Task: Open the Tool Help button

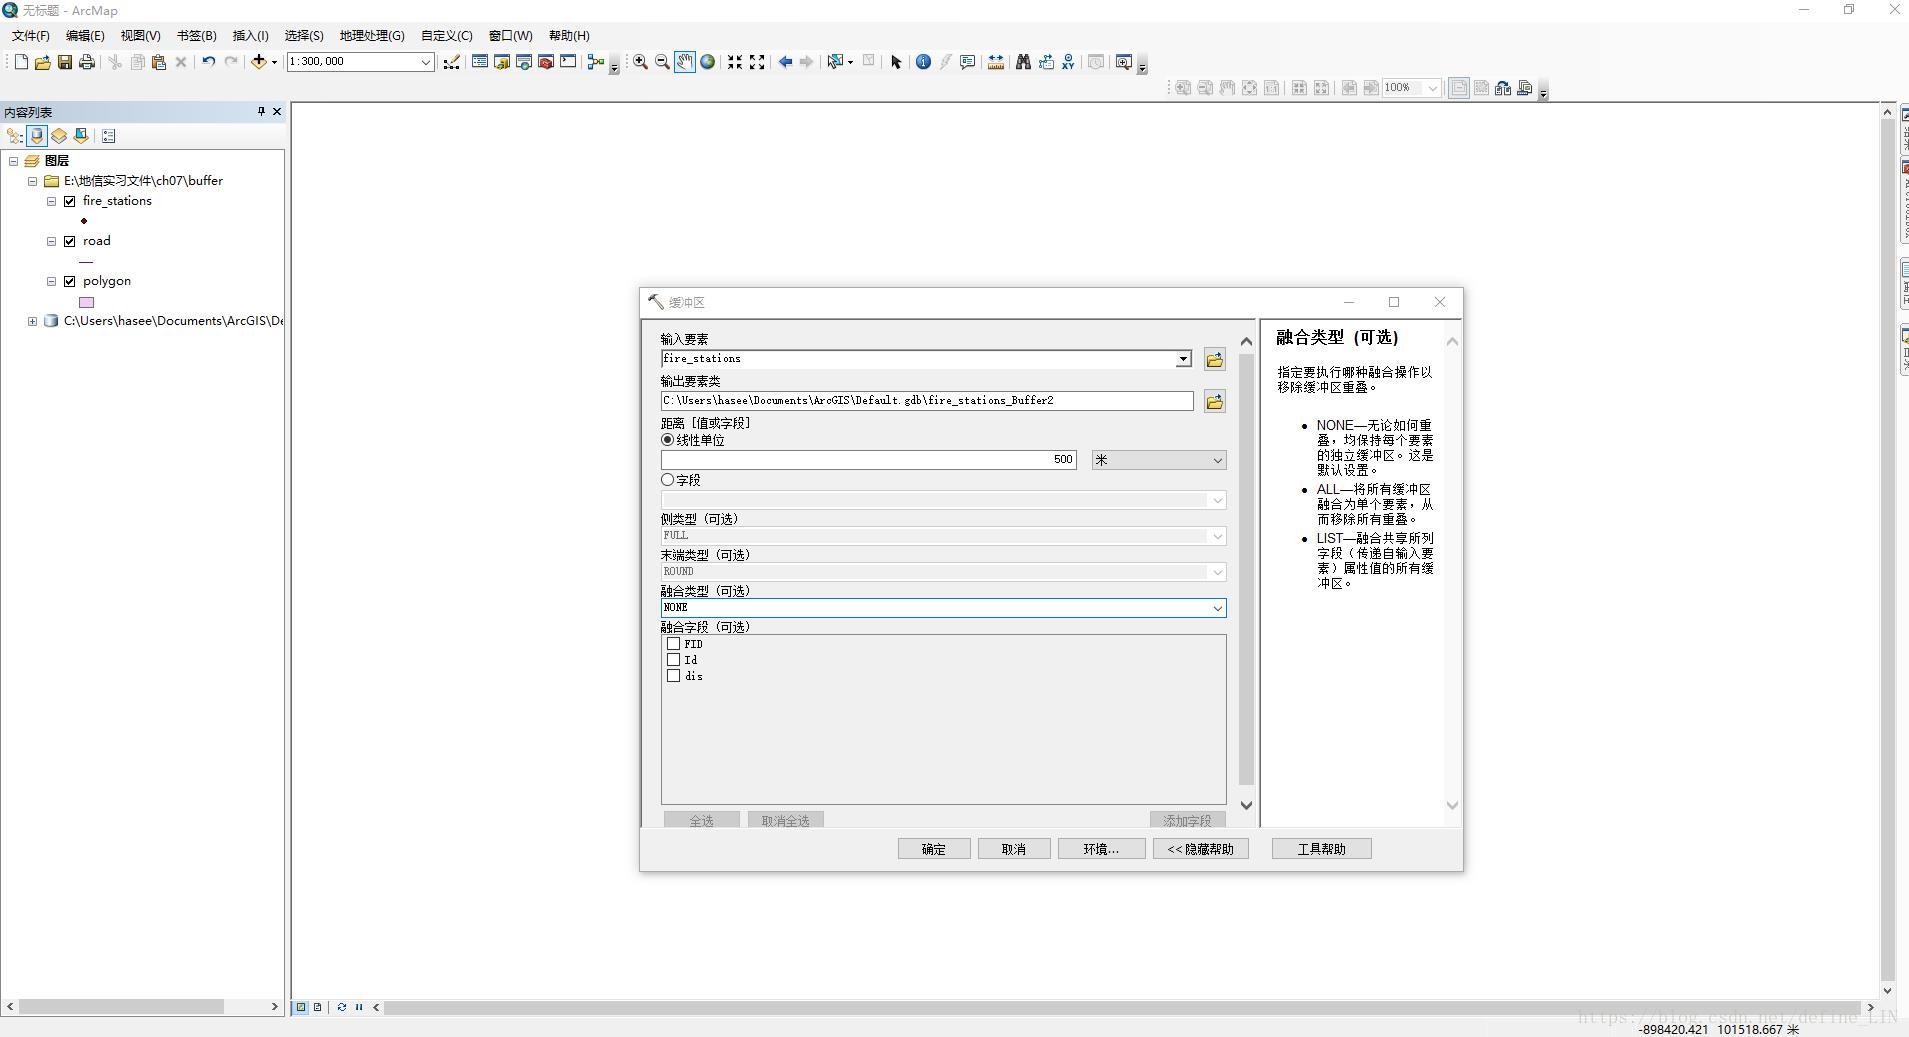Action: click(x=1322, y=849)
